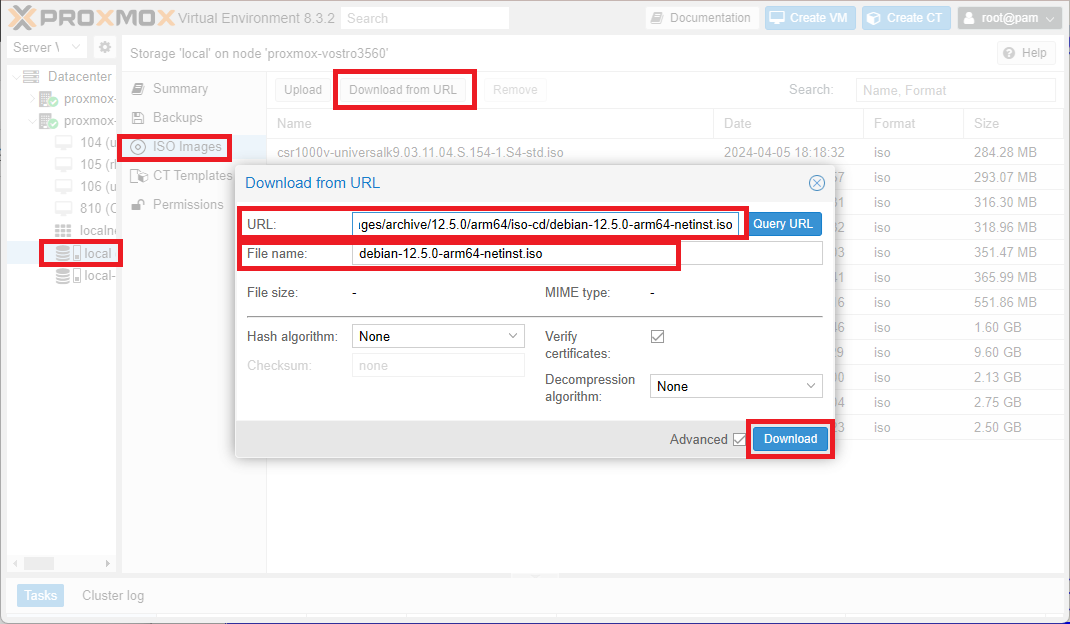Switch to the Cluster log tab

[113, 595]
